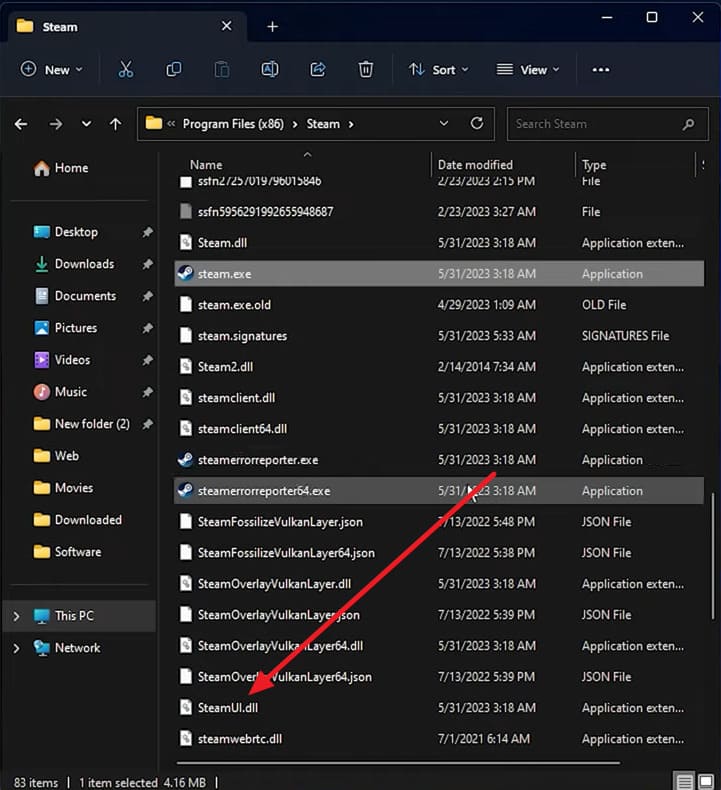Expand address bar history dropdown

click(x=443, y=123)
